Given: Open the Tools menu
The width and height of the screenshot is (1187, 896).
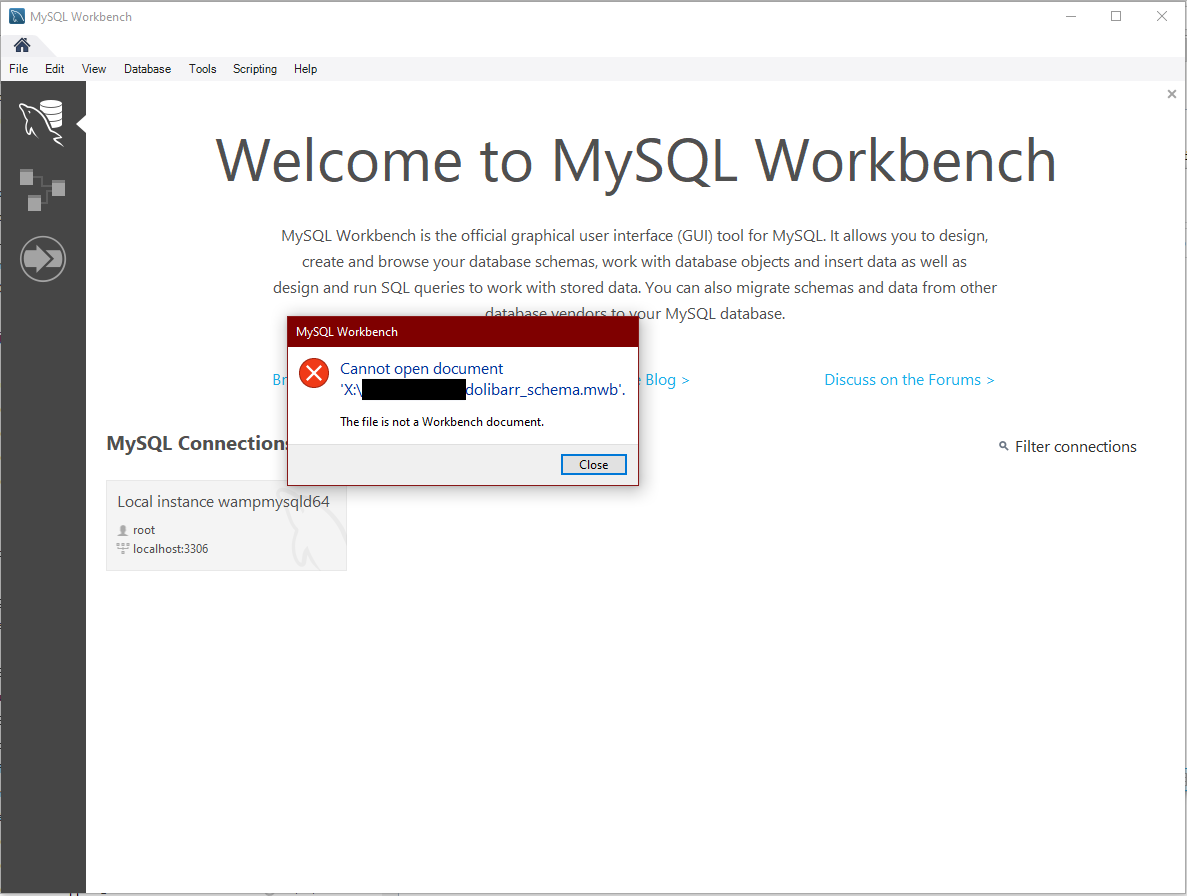Looking at the screenshot, I should pos(202,68).
